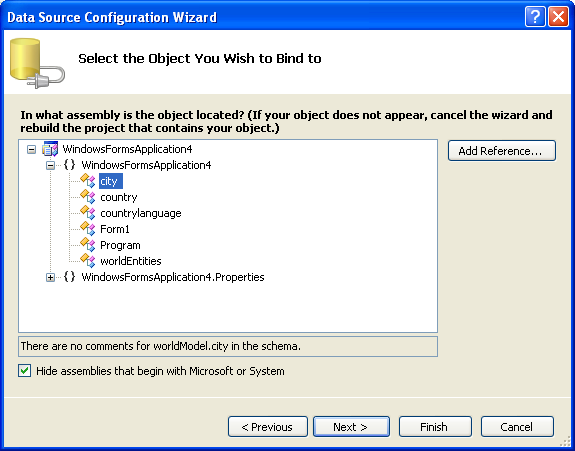575x451 pixels.
Task: Select the country object
Action: pyautogui.click(x=118, y=197)
